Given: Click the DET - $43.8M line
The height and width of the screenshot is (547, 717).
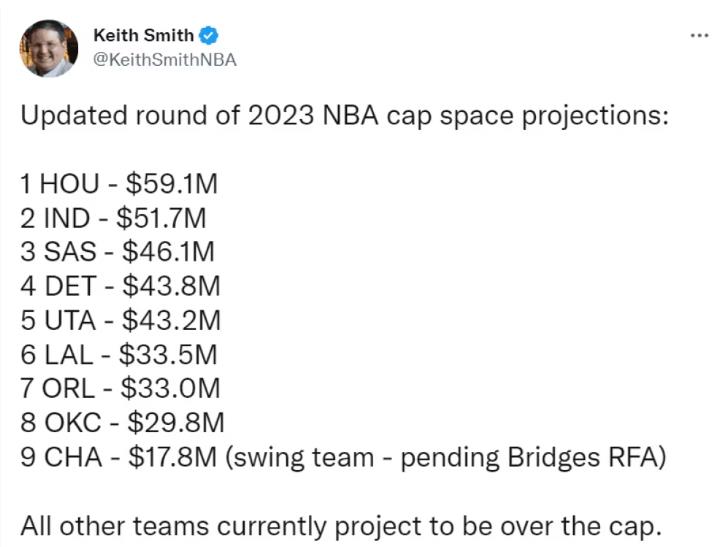Looking at the screenshot, I should coord(119,286).
